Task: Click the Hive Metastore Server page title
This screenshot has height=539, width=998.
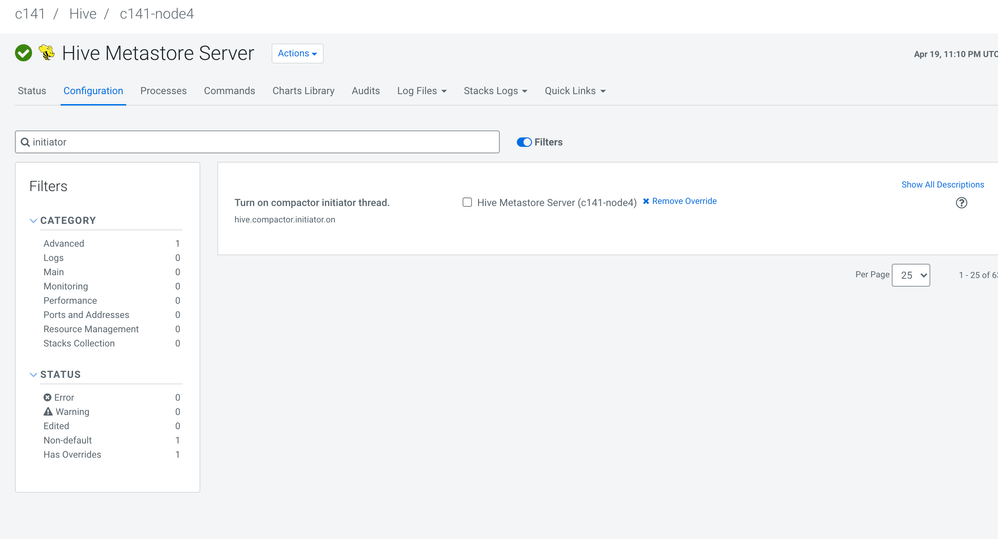Action: (158, 53)
